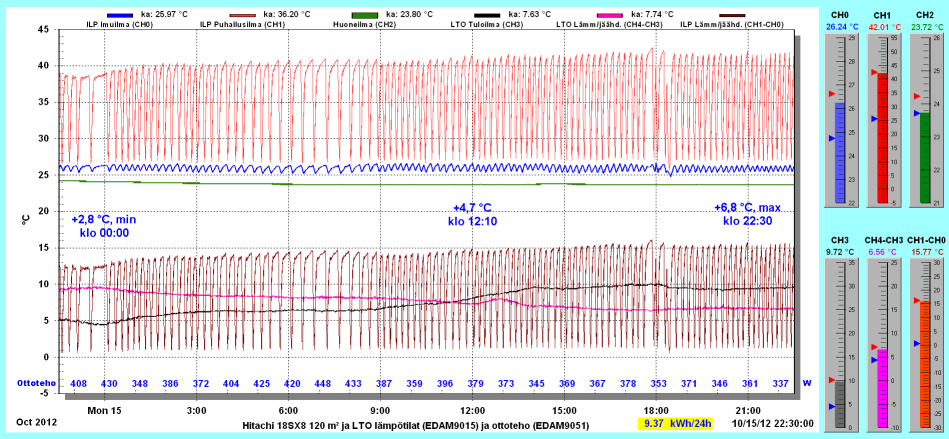
Task: Click the blue CH0 thermometer bar
Action: tap(839, 153)
